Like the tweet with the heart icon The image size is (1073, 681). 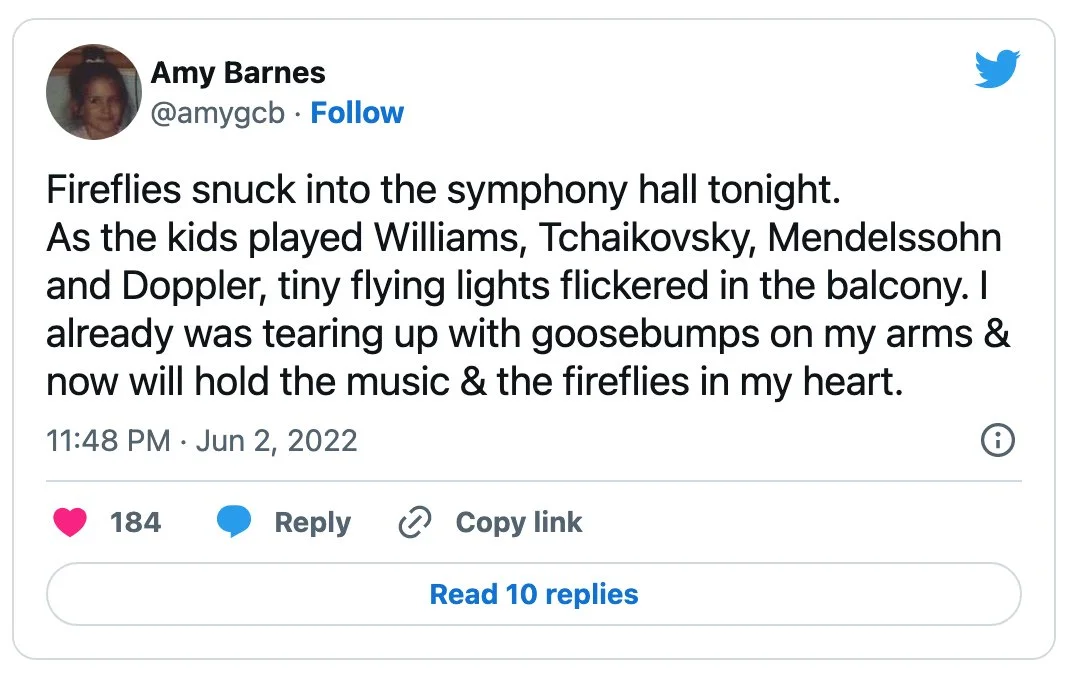70,522
